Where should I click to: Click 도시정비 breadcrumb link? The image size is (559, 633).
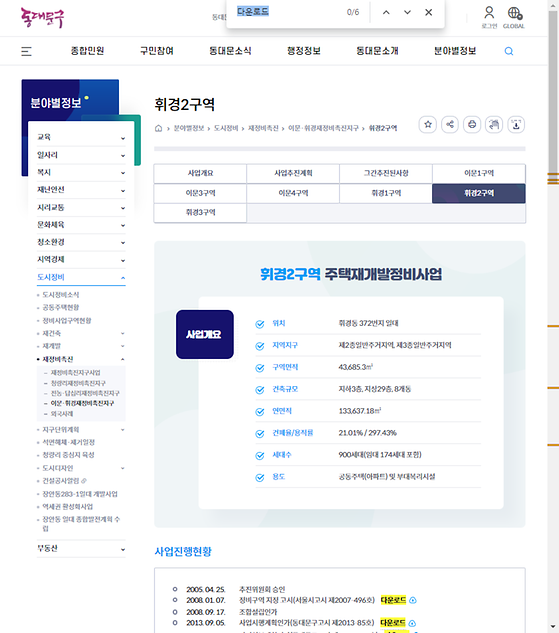(226, 128)
